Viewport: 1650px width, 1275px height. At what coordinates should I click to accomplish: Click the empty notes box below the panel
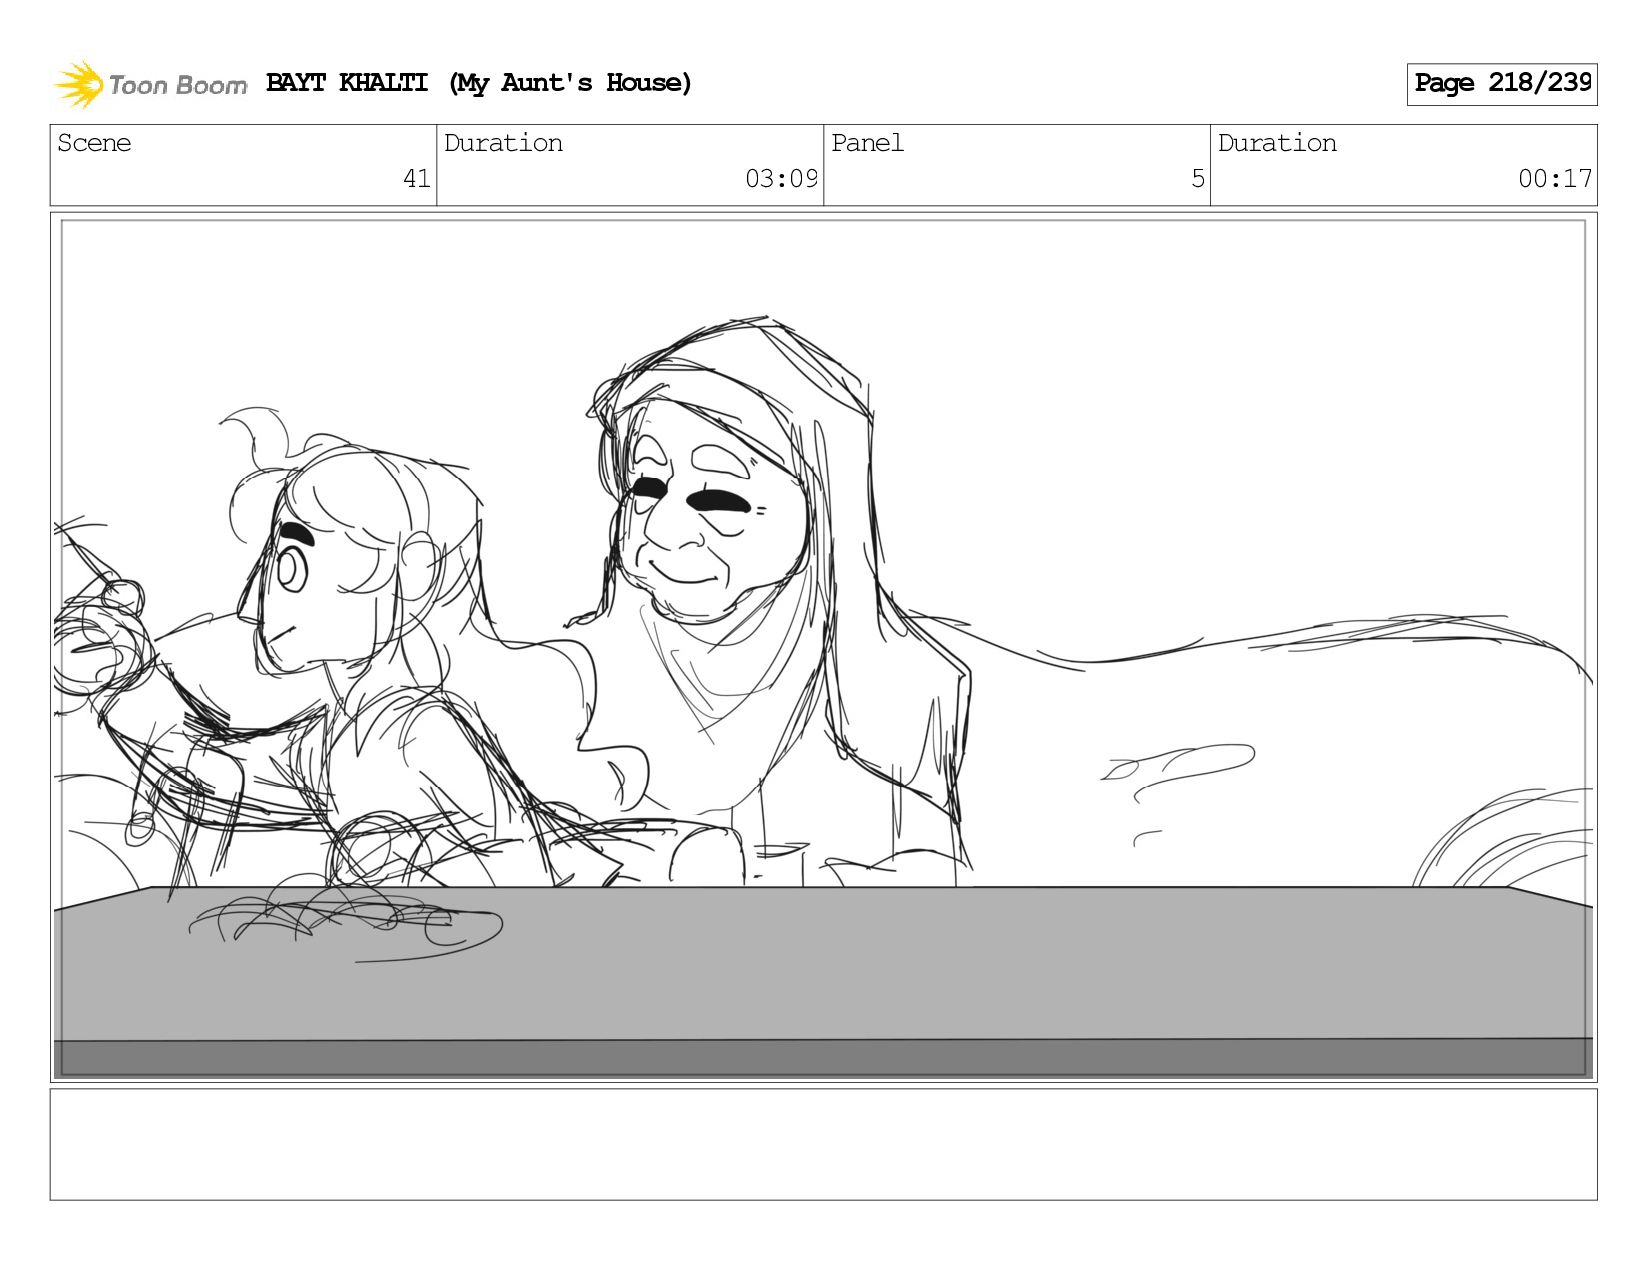tap(824, 1144)
